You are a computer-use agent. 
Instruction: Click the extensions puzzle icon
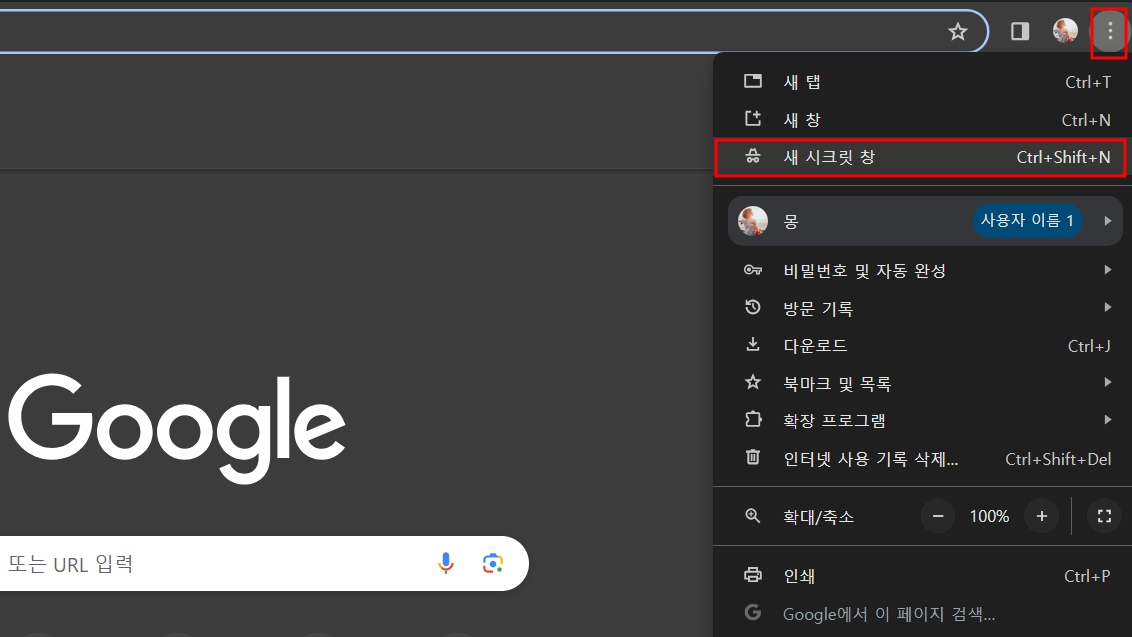click(x=753, y=420)
